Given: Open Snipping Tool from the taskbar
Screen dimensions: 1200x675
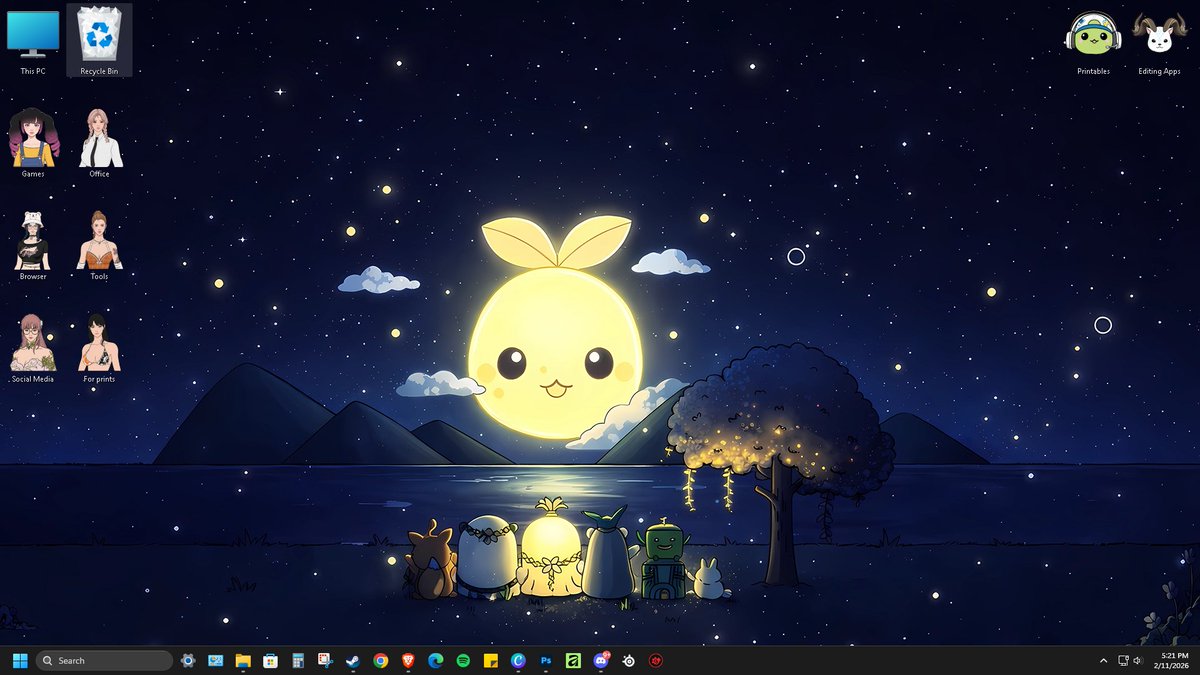Looking at the screenshot, I should [x=325, y=660].
